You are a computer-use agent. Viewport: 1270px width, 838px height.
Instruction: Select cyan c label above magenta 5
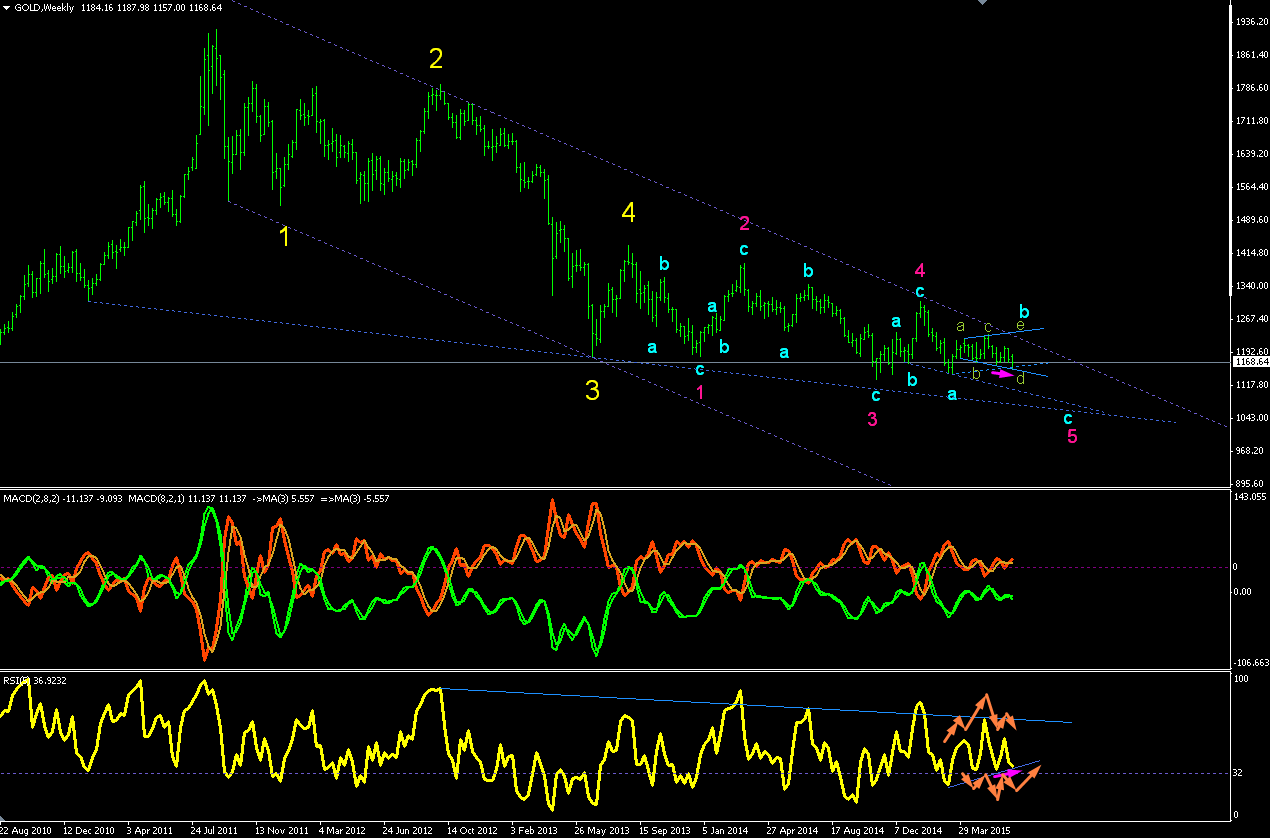[1067, 418]
